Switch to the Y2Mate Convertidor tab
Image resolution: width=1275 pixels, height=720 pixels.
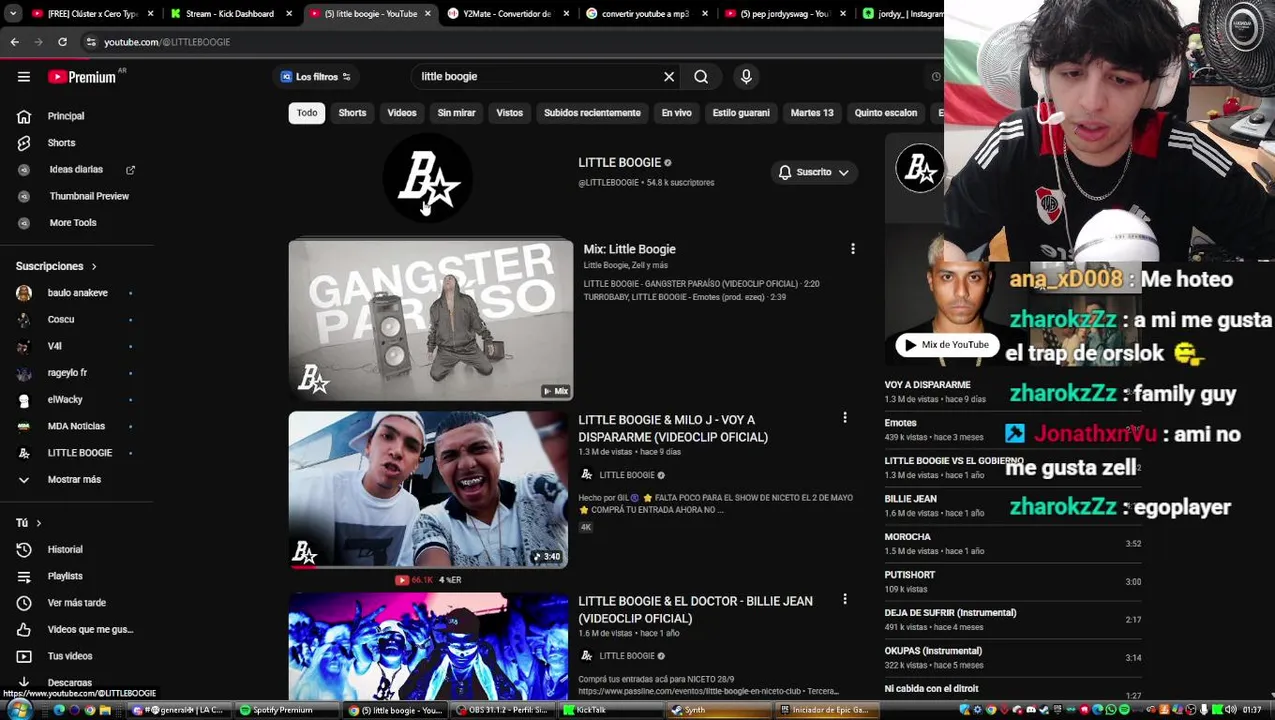point(505,14)
